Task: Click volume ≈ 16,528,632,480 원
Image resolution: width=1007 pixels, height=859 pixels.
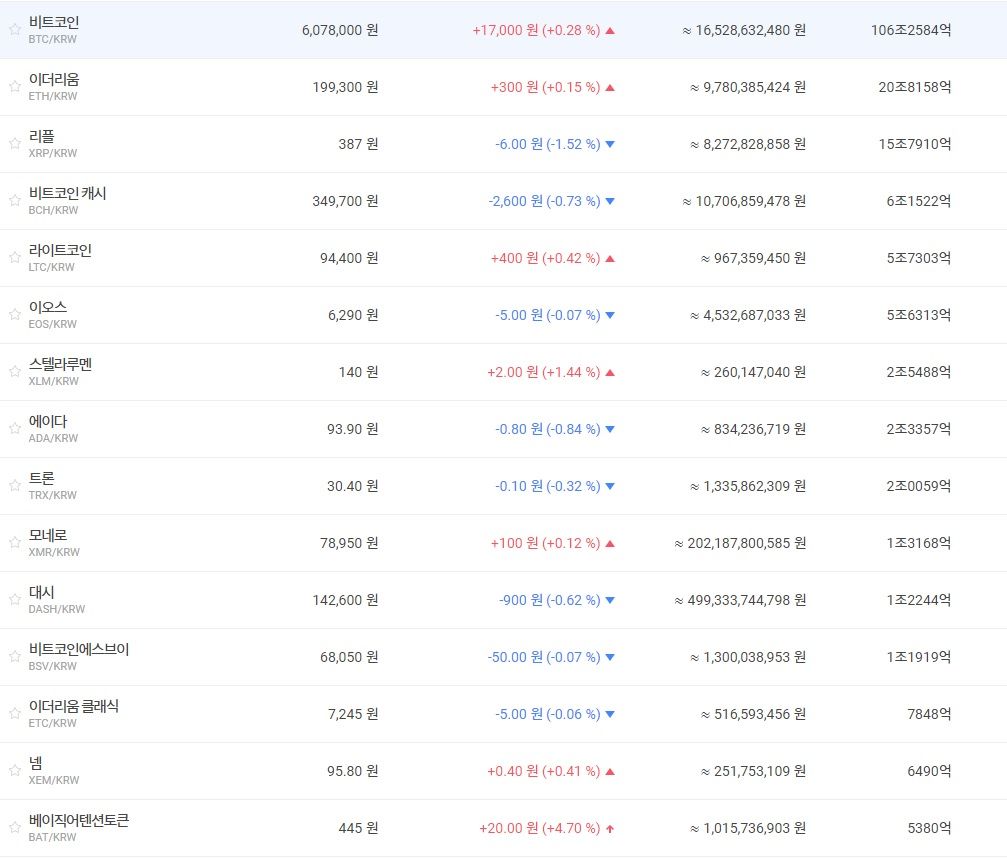Action: pos(744,30)
